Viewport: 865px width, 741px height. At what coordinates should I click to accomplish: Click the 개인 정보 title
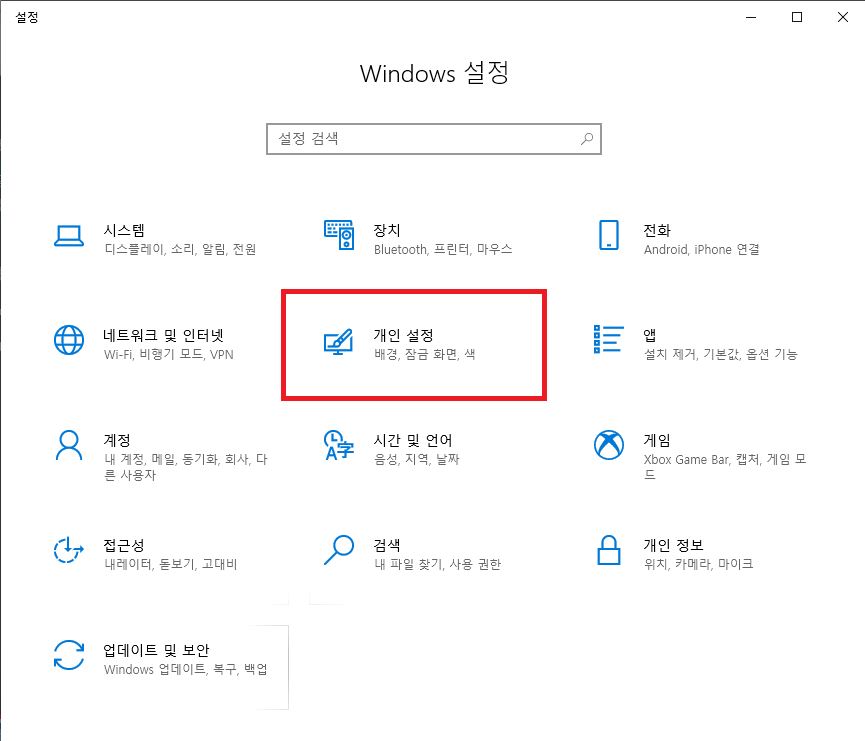point(674,545)
